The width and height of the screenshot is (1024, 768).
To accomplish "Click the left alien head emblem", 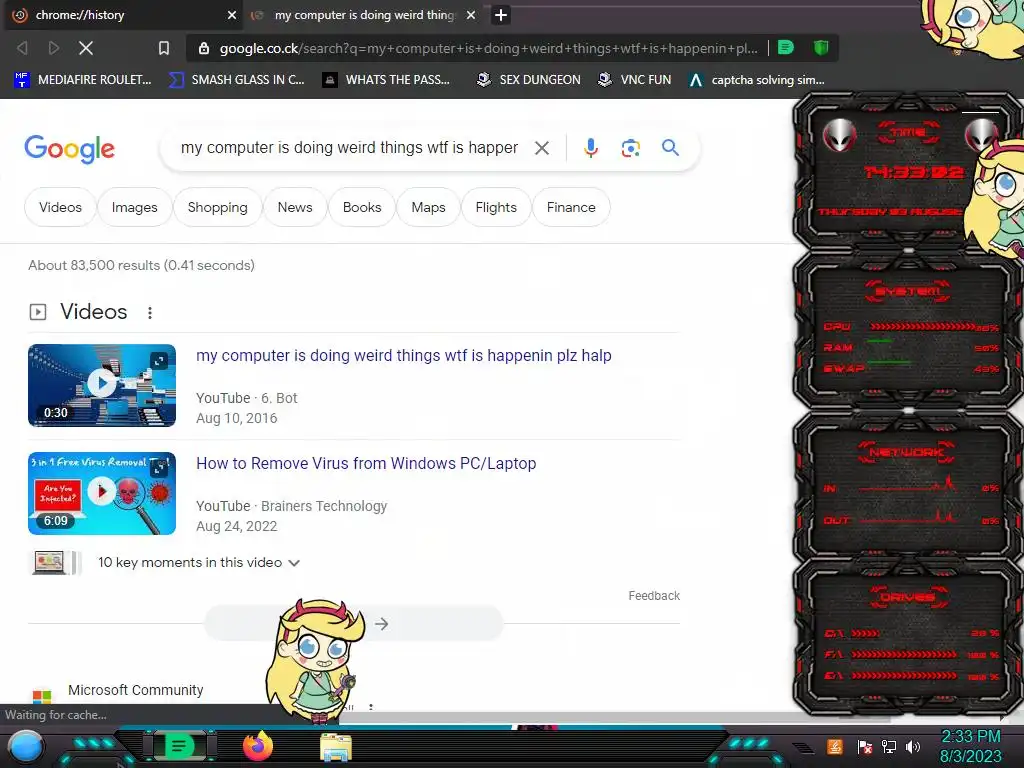I will click(x=839, y=136).
